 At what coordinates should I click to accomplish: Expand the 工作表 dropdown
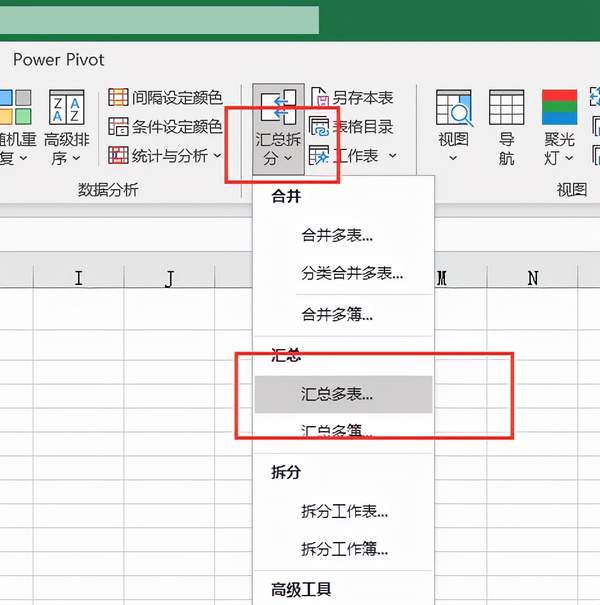tap(392, 156)
